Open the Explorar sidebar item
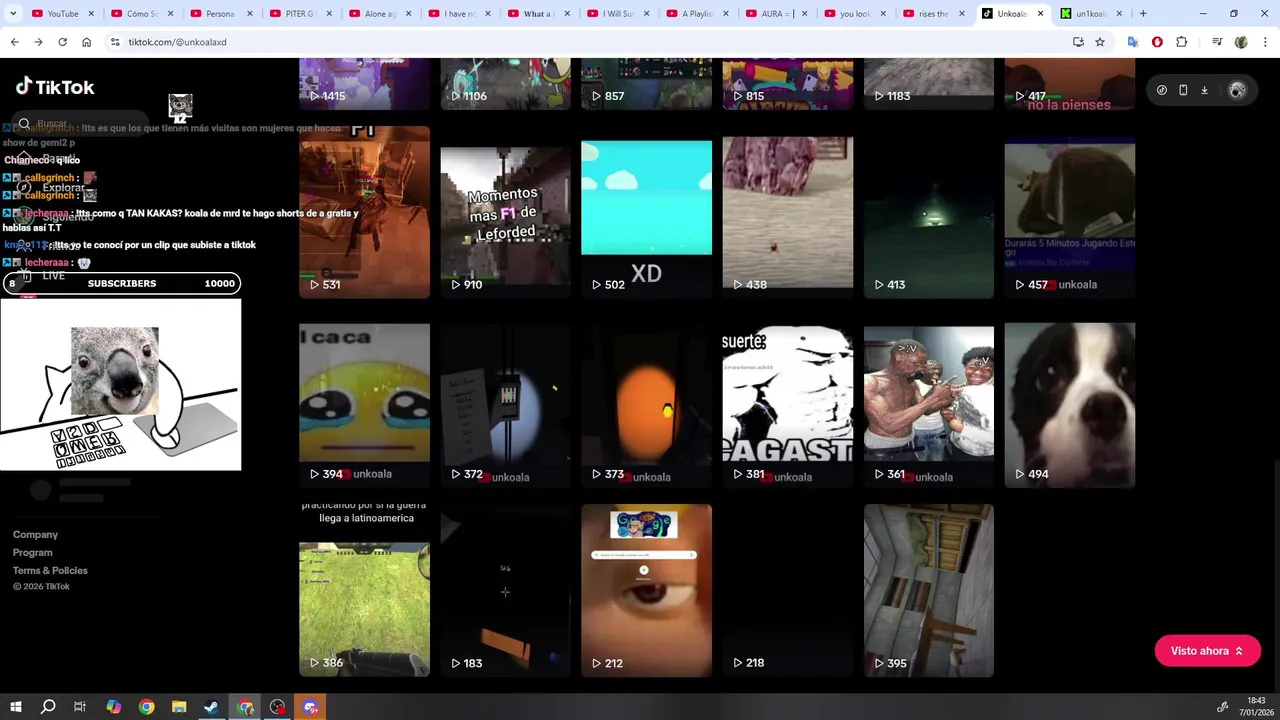Viewport: 1280px width, 720px height. (x=64, y=187)
